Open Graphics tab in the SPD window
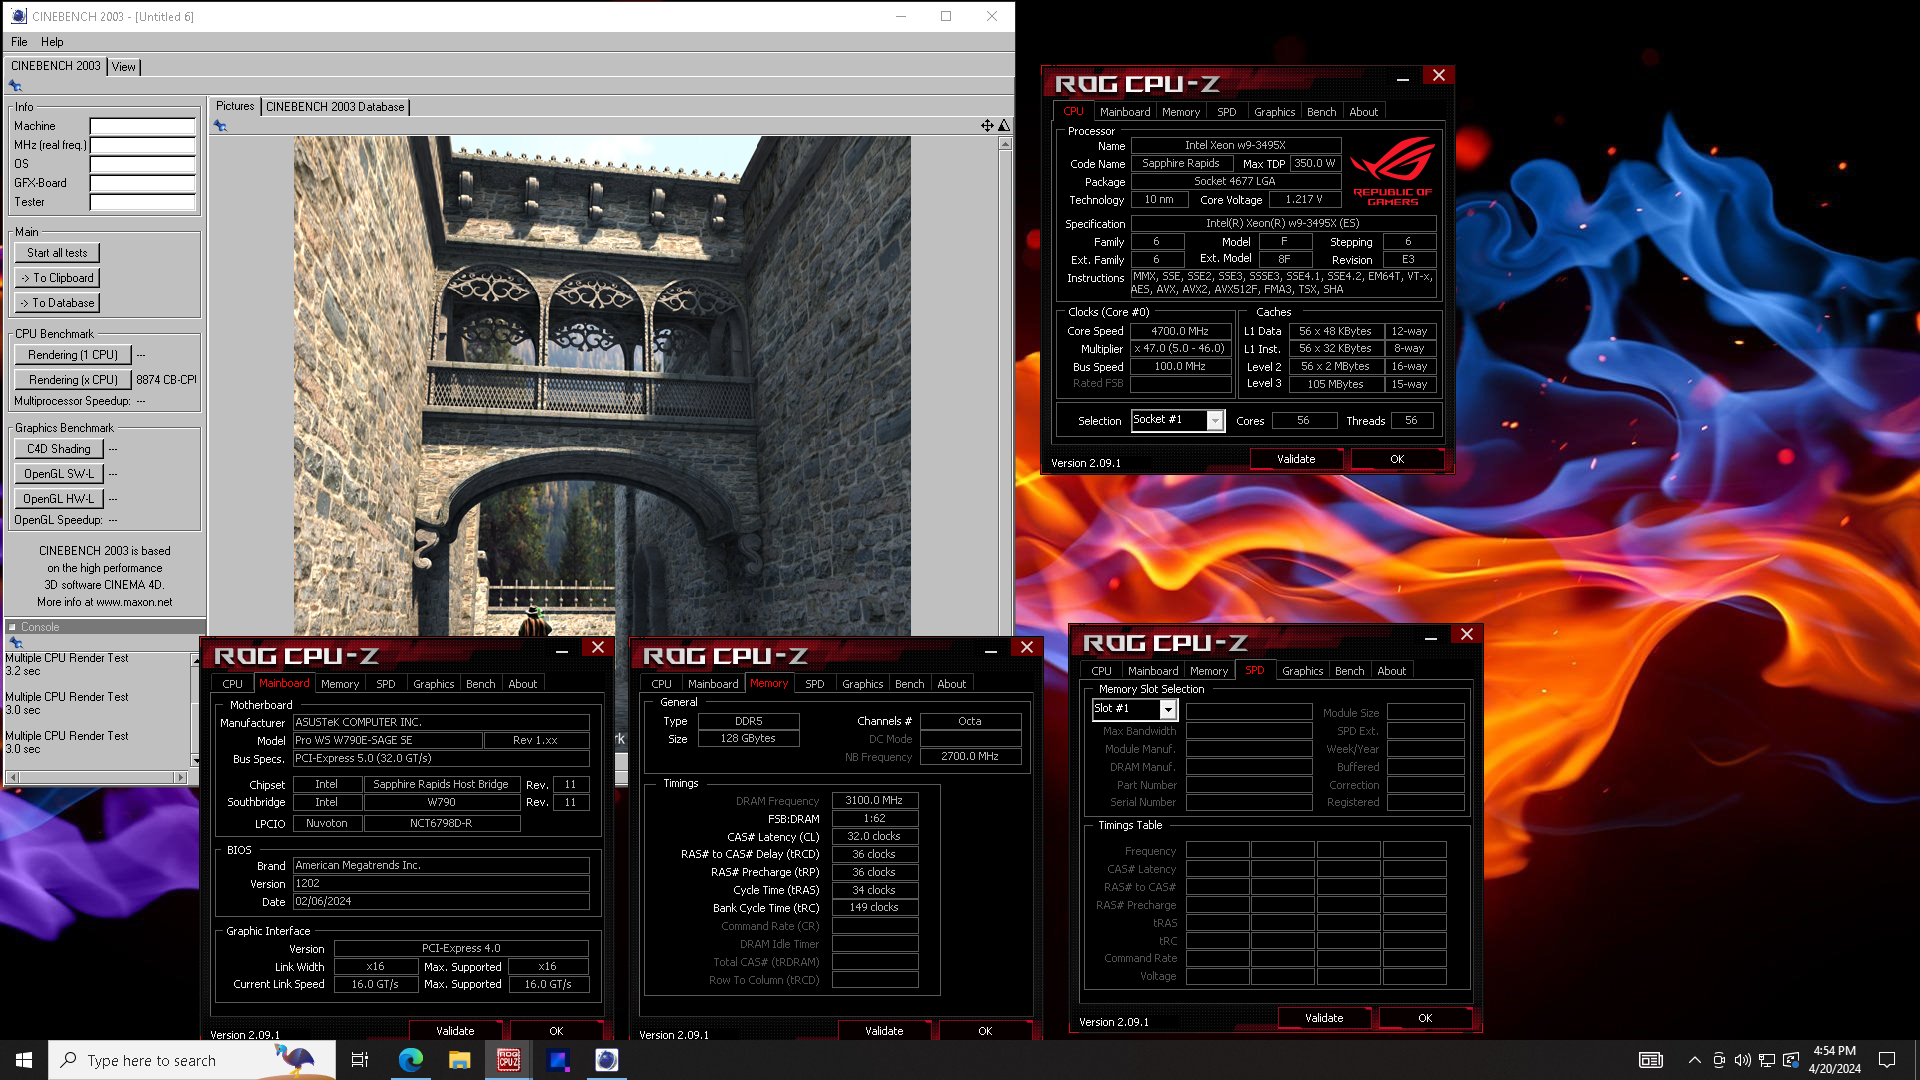This screenshot has height=1080, width=1920. point(1302,671)
